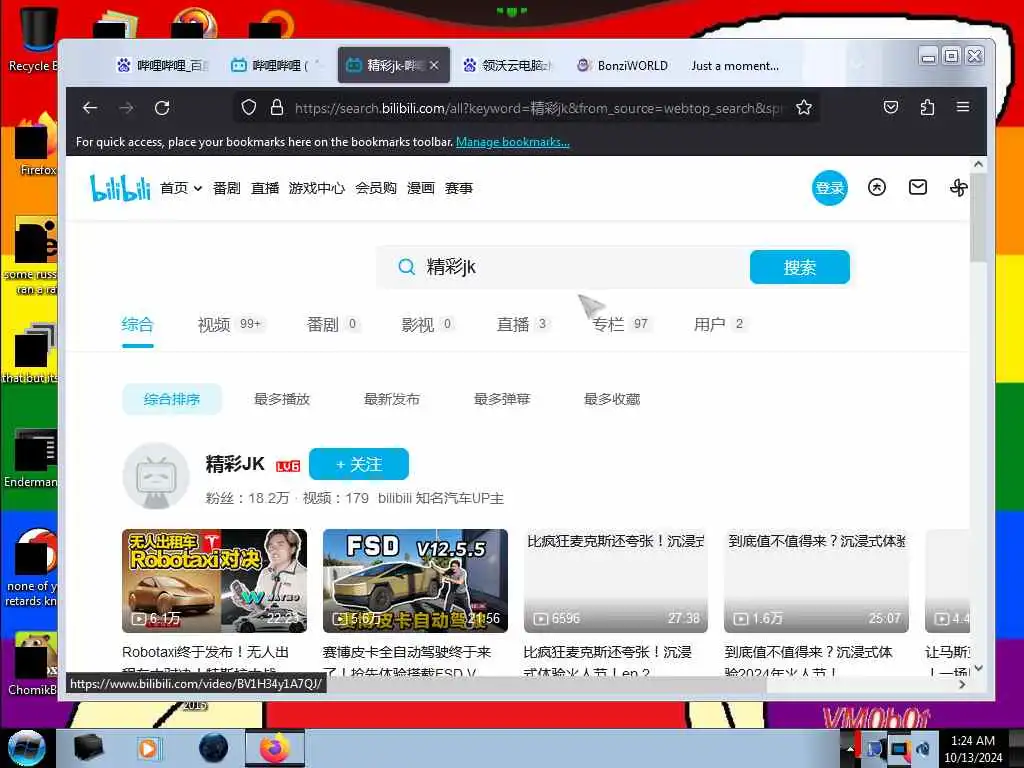
Task: Select the 影视 results tab
Action: [428, 324]
